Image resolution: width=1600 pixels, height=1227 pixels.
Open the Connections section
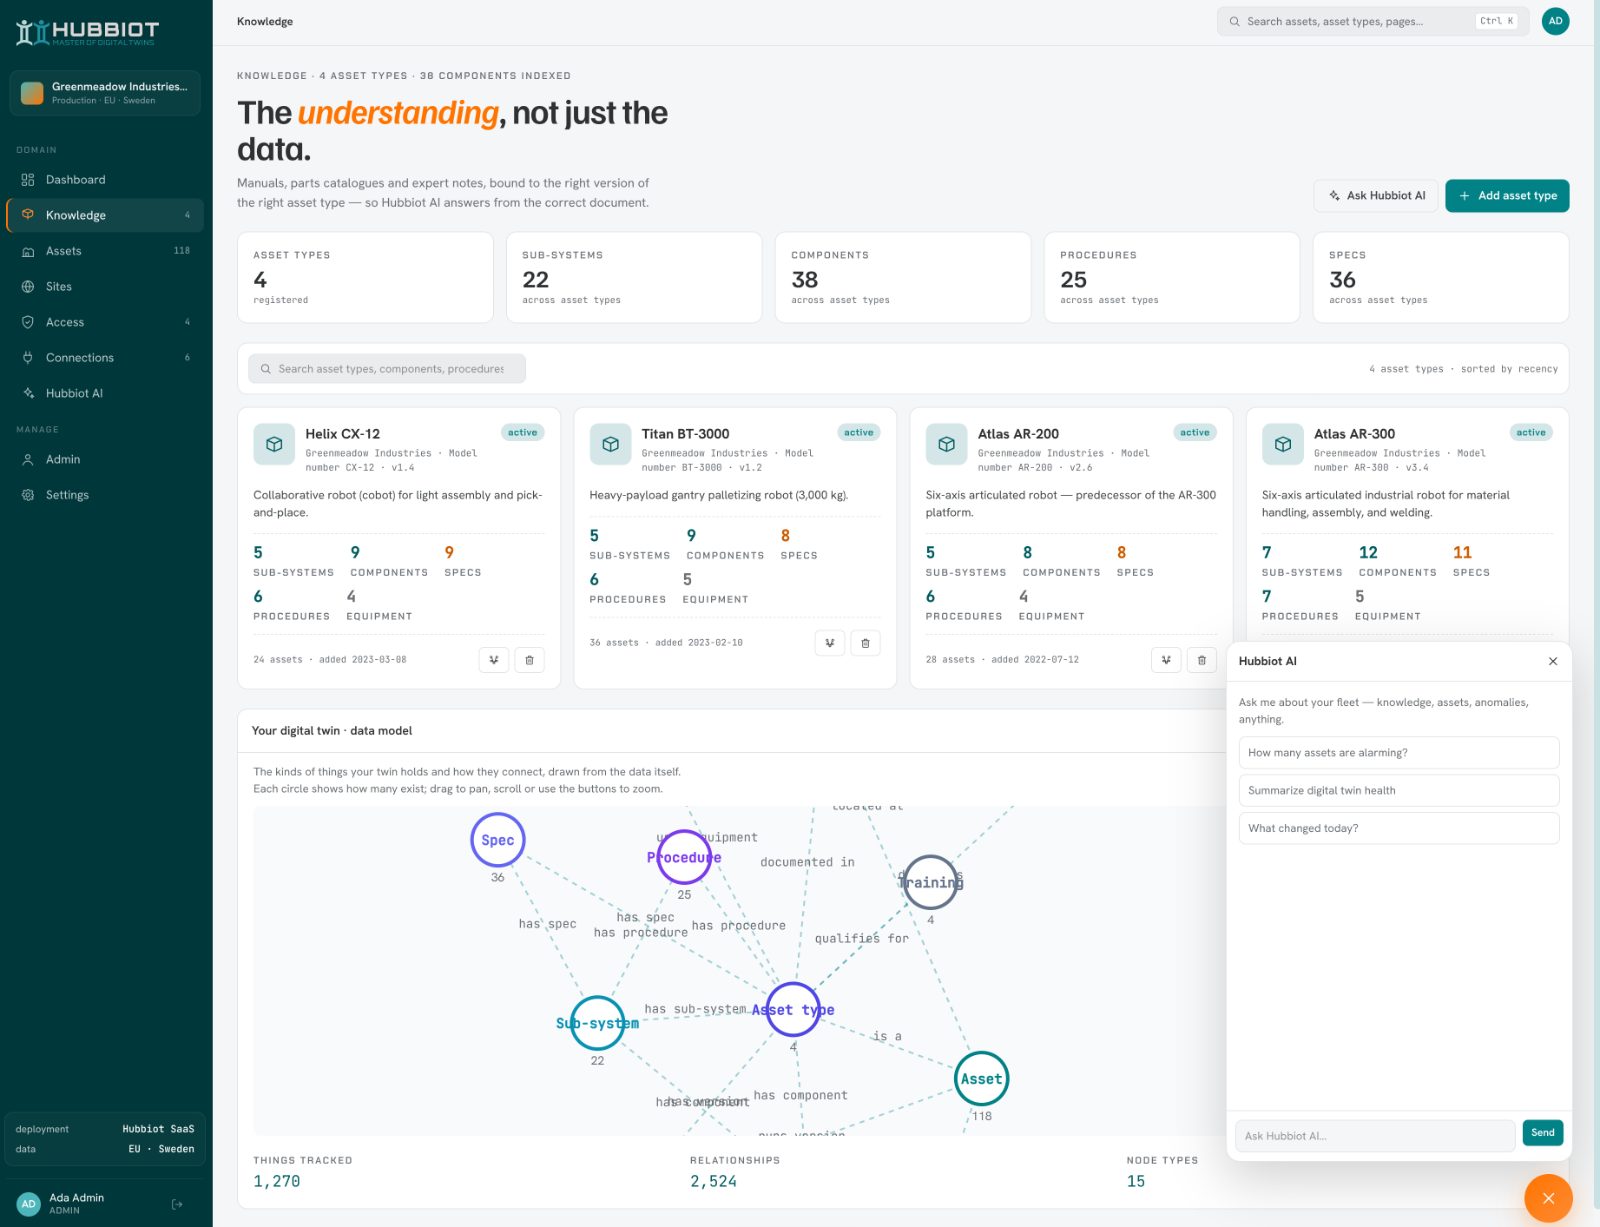click(105, 358)
